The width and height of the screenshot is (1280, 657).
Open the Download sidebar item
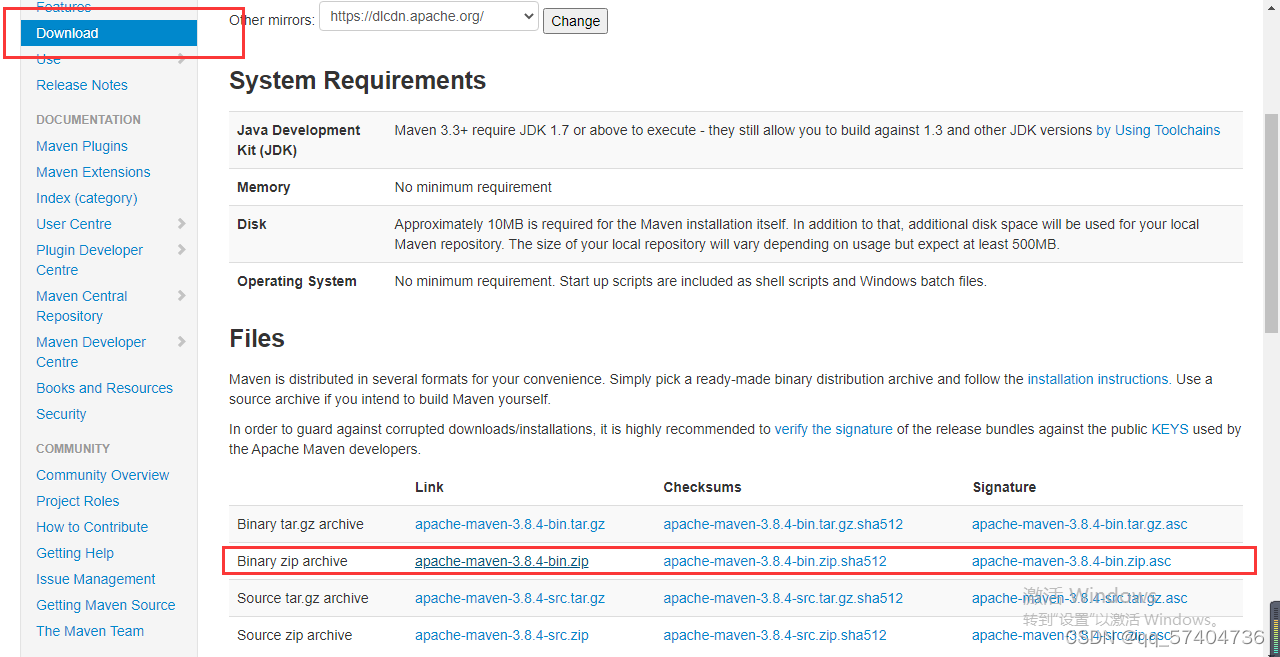tap(109, 33)
